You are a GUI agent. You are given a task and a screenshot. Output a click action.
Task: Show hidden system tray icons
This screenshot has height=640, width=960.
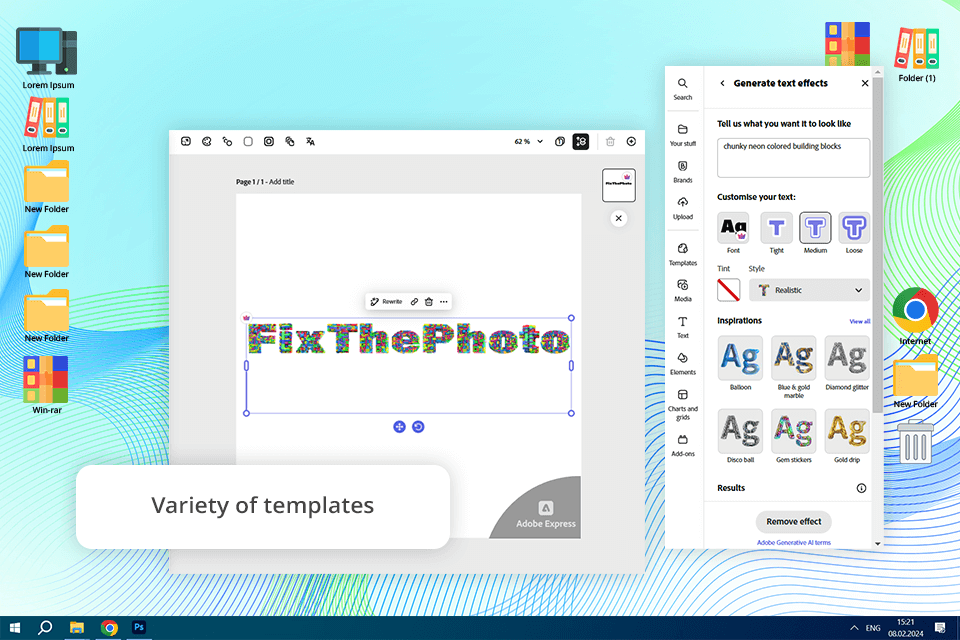[854, 628]
